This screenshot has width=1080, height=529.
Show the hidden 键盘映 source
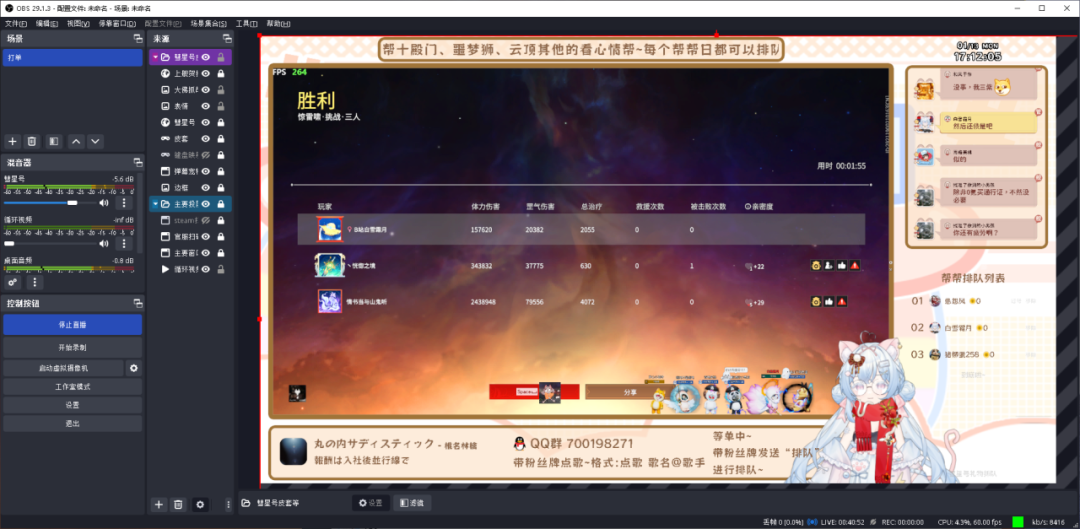(205, 155)
